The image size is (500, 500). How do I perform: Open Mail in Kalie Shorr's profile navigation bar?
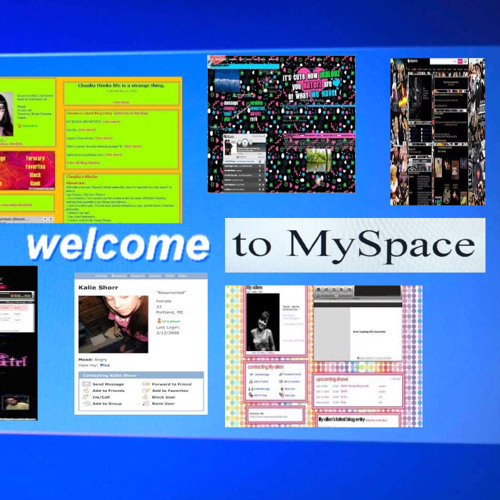pyautogui.click(x=183, y=276)
